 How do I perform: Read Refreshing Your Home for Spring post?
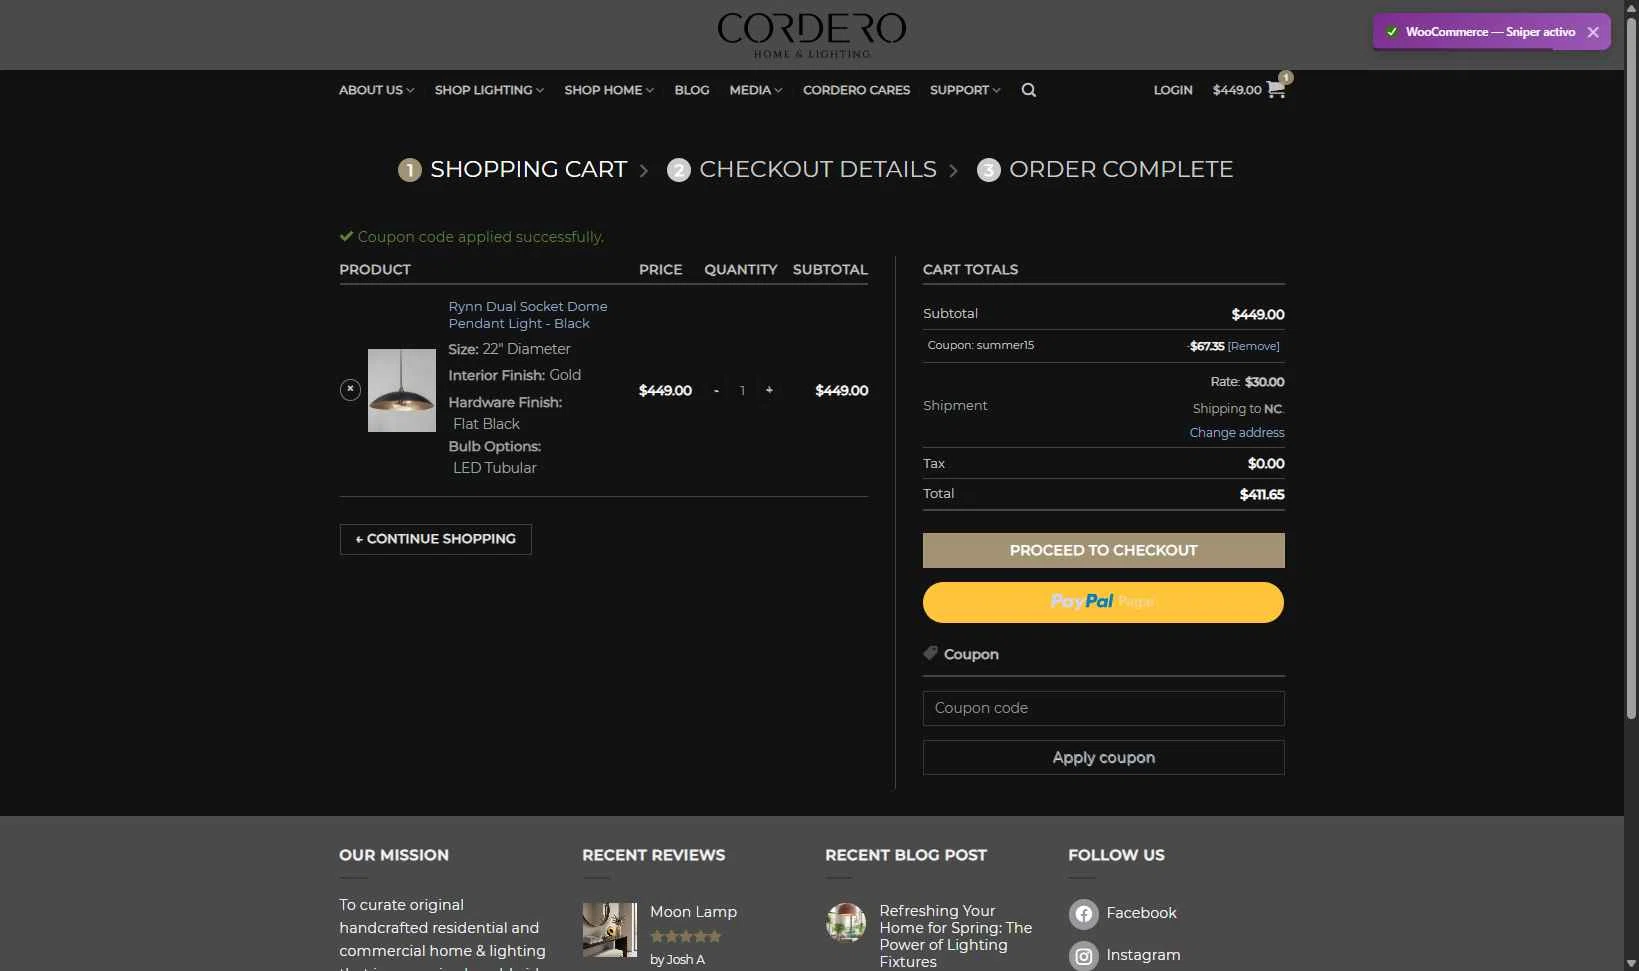[x=956, y=936]
